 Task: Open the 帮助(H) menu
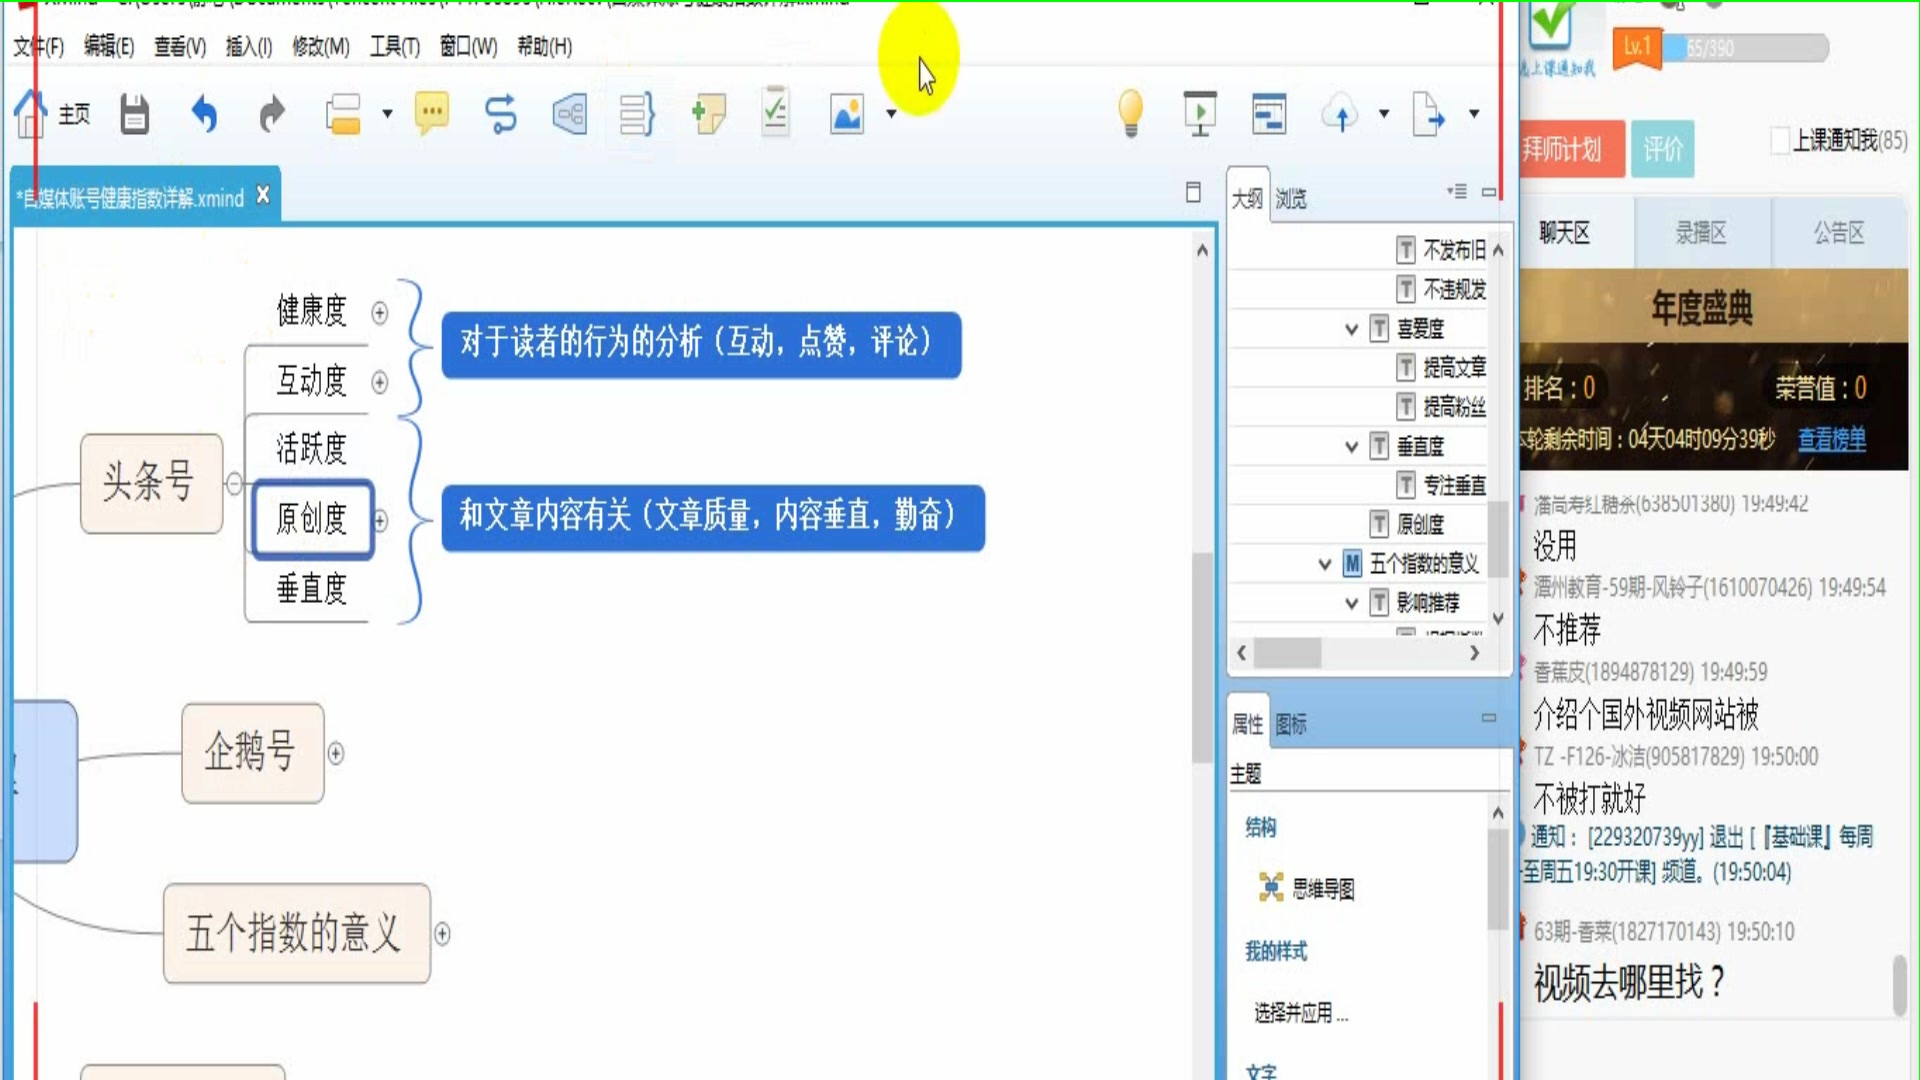coord(545,46)
